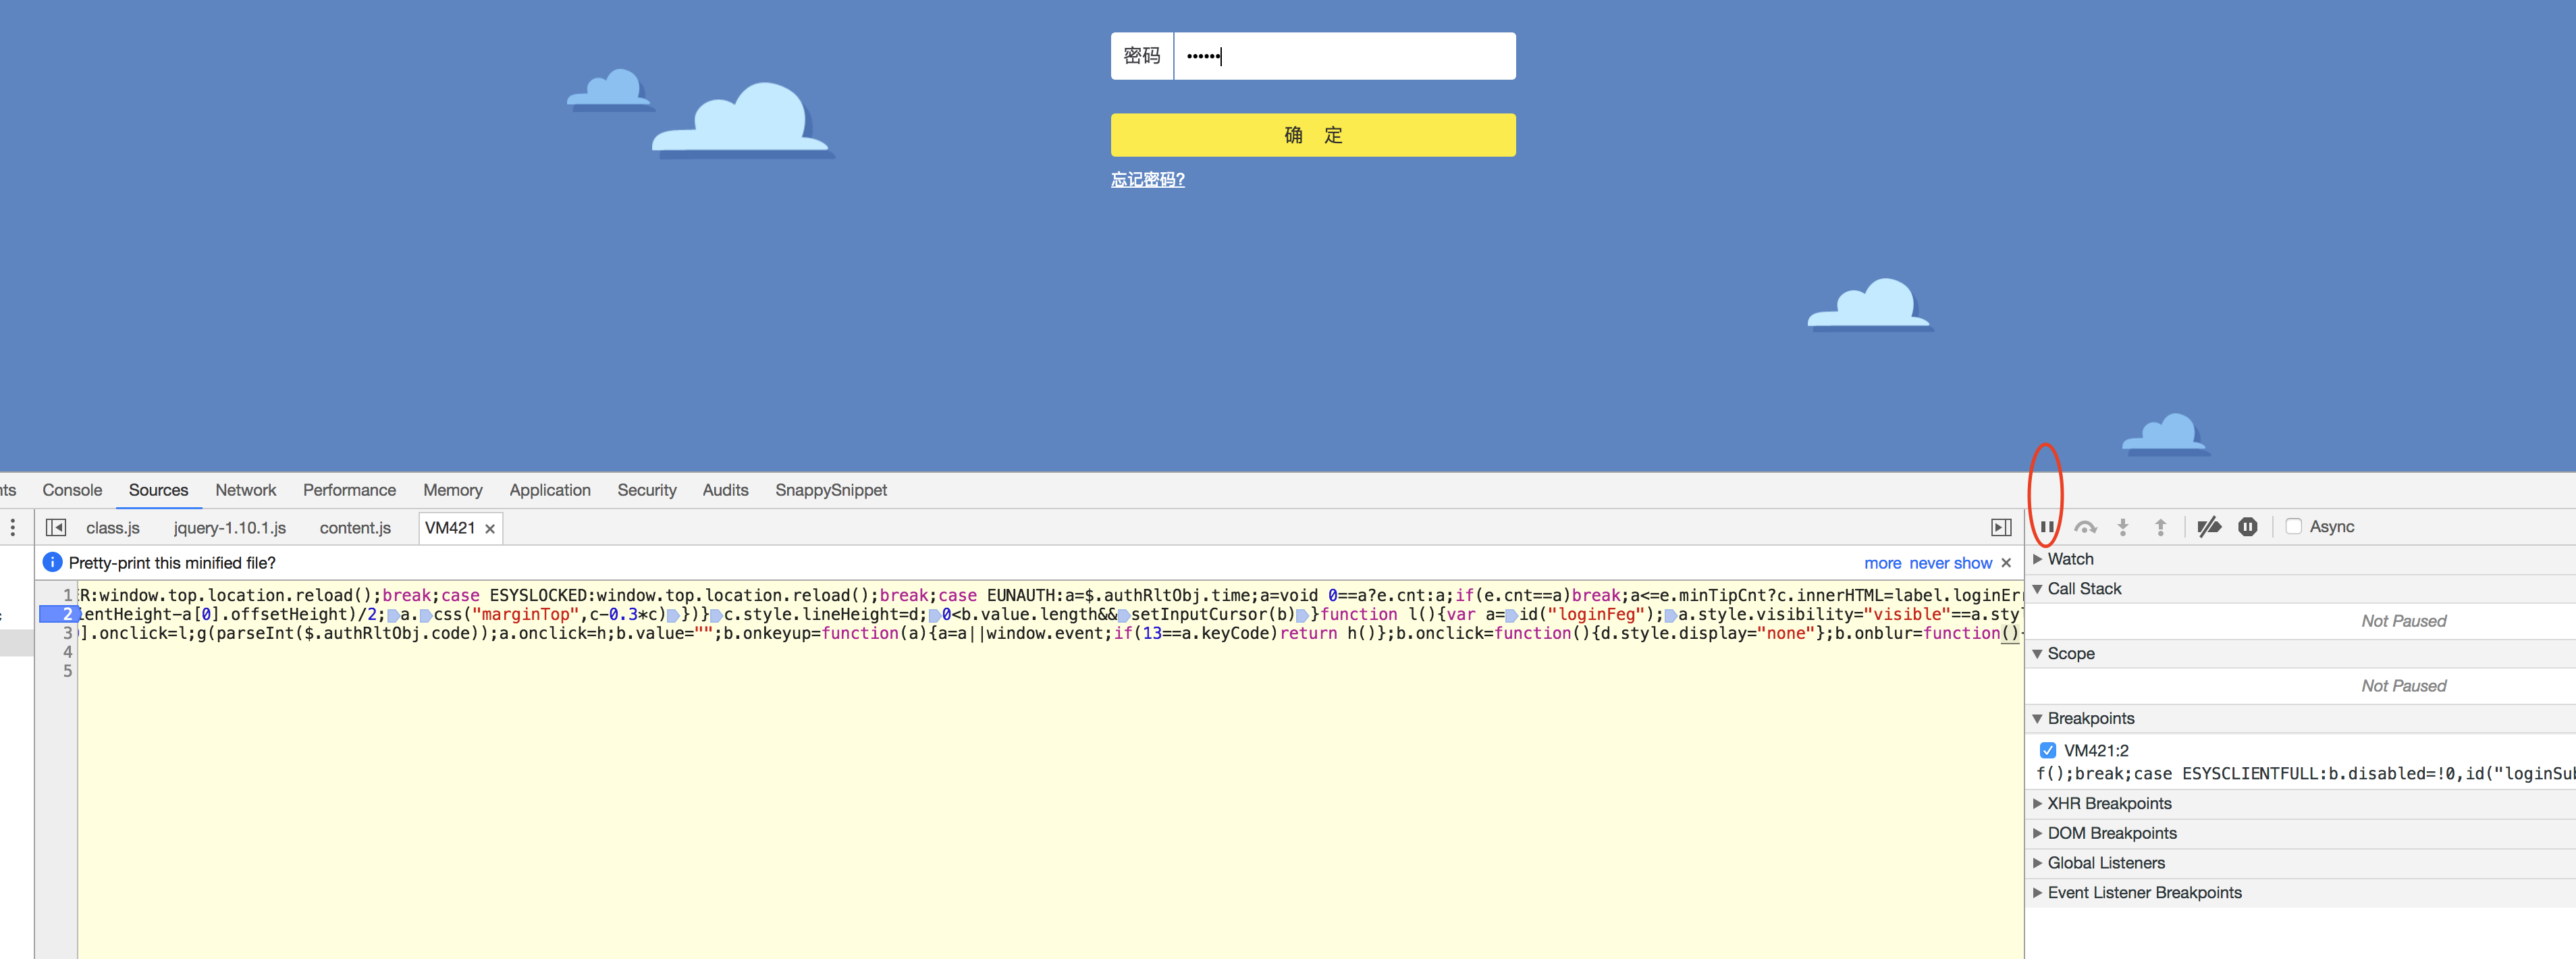Enable the Async checkbox
This screenshot has height=959, width=2576.
tap(2294, 527)
